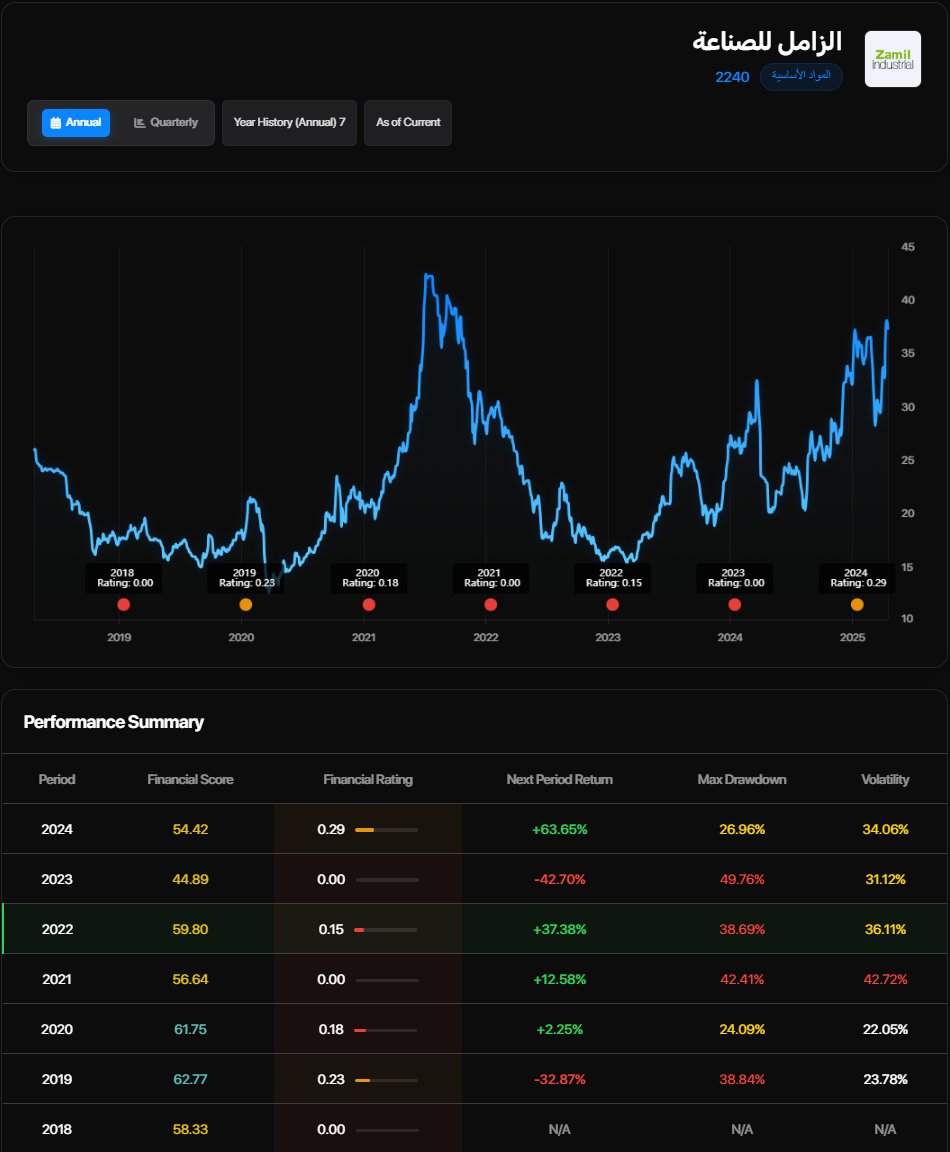This screenshot has height=1152, width=950.
Task: Click the next period return +37.38%
Action: point(559,929)
